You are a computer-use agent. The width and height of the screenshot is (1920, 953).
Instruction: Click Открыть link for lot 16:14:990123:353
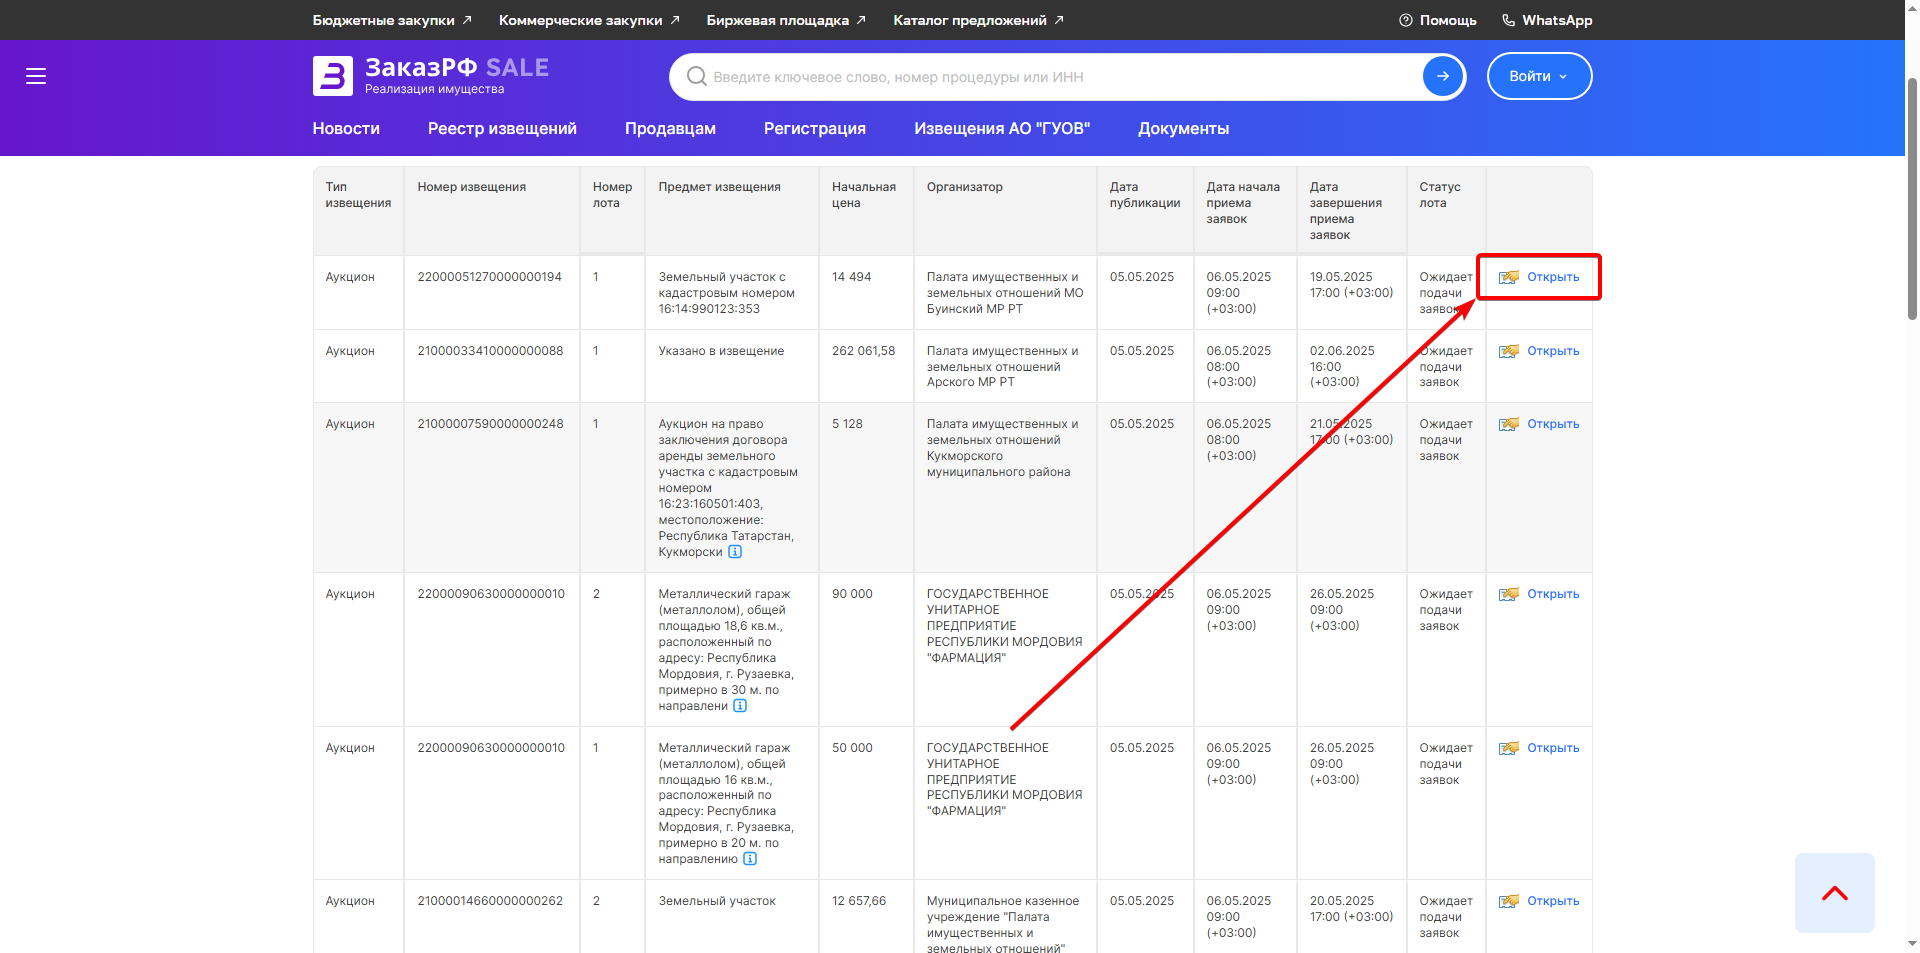1553,277
